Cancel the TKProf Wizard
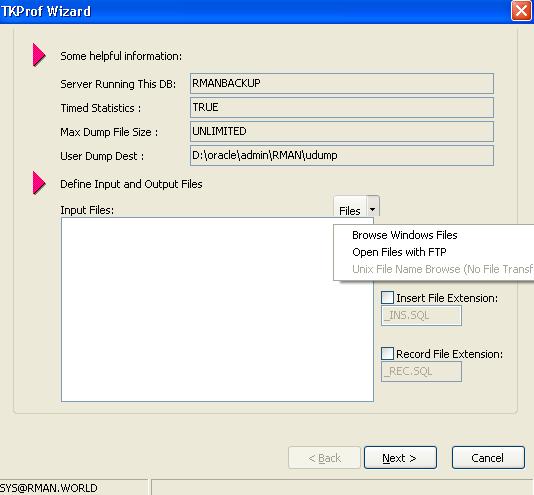The width and height of the screenshot is (534, 495). pyautogui.click(x=488, y=458)
